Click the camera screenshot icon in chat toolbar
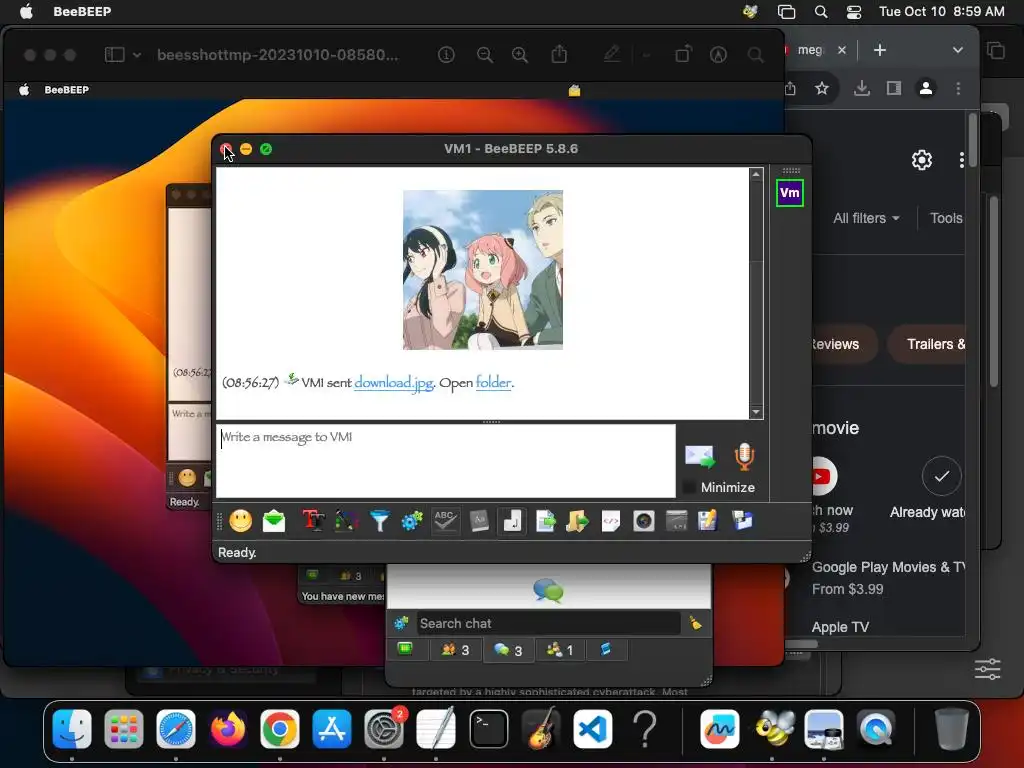The image size is (1024, 768). click(643, 521)
